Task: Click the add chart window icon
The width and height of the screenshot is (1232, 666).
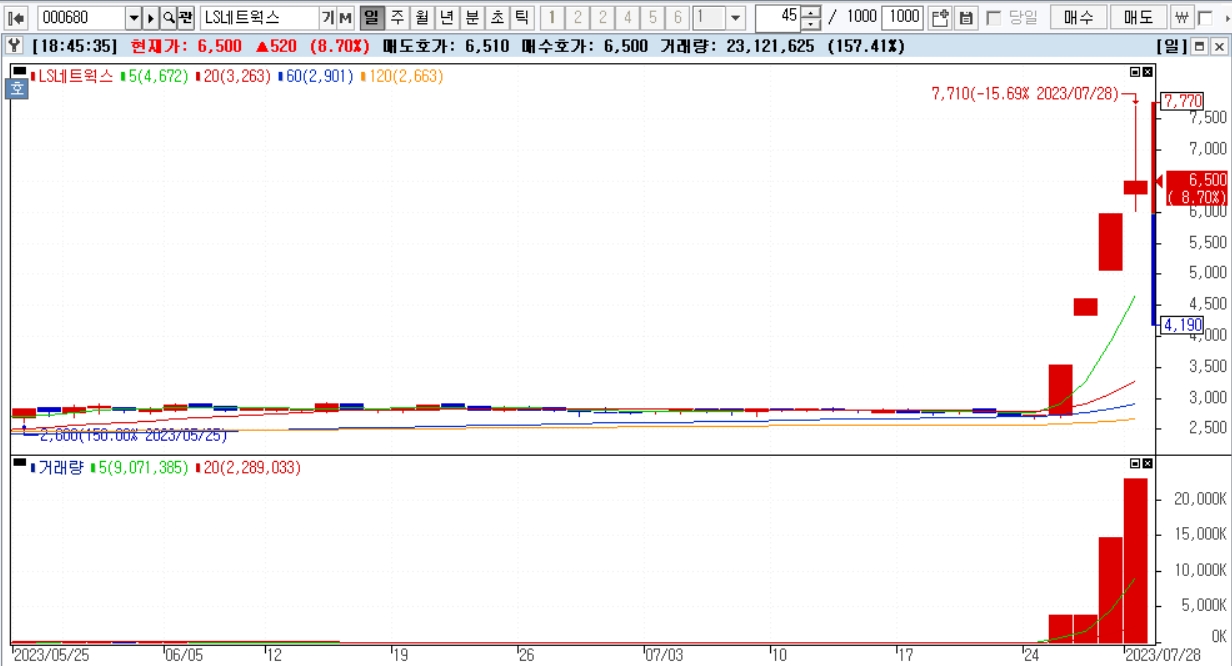Action: 939,17
